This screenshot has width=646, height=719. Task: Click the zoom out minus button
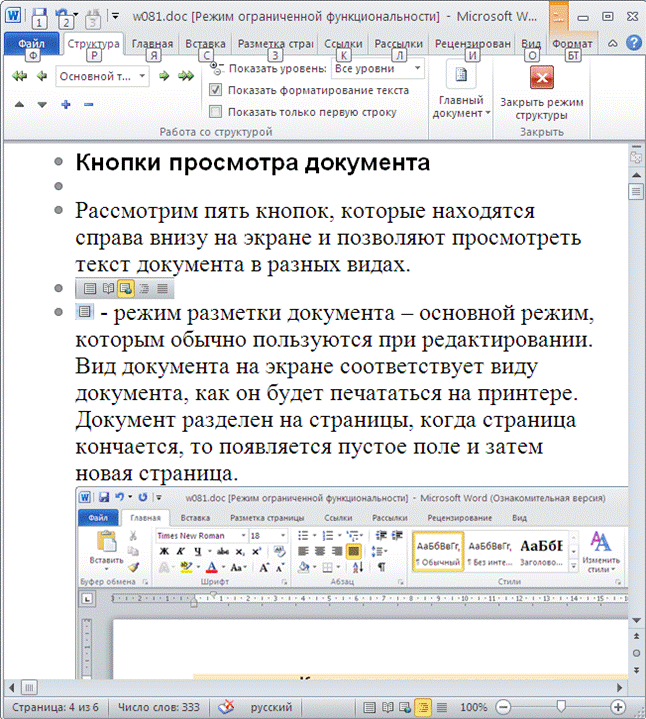coord(503,707)
